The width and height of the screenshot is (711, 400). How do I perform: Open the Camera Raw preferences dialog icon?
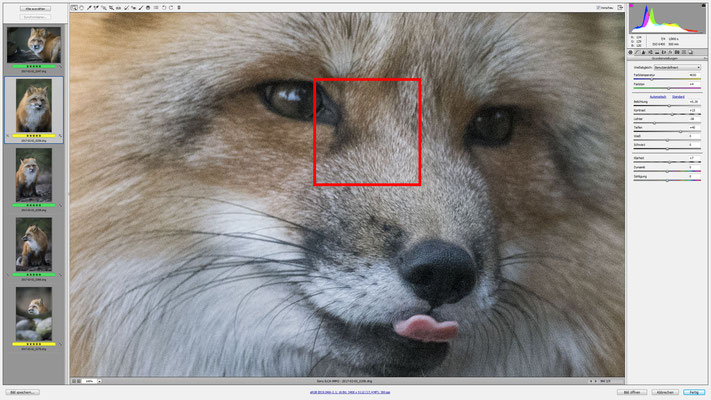pyautogui.click(x=156, y=8)
